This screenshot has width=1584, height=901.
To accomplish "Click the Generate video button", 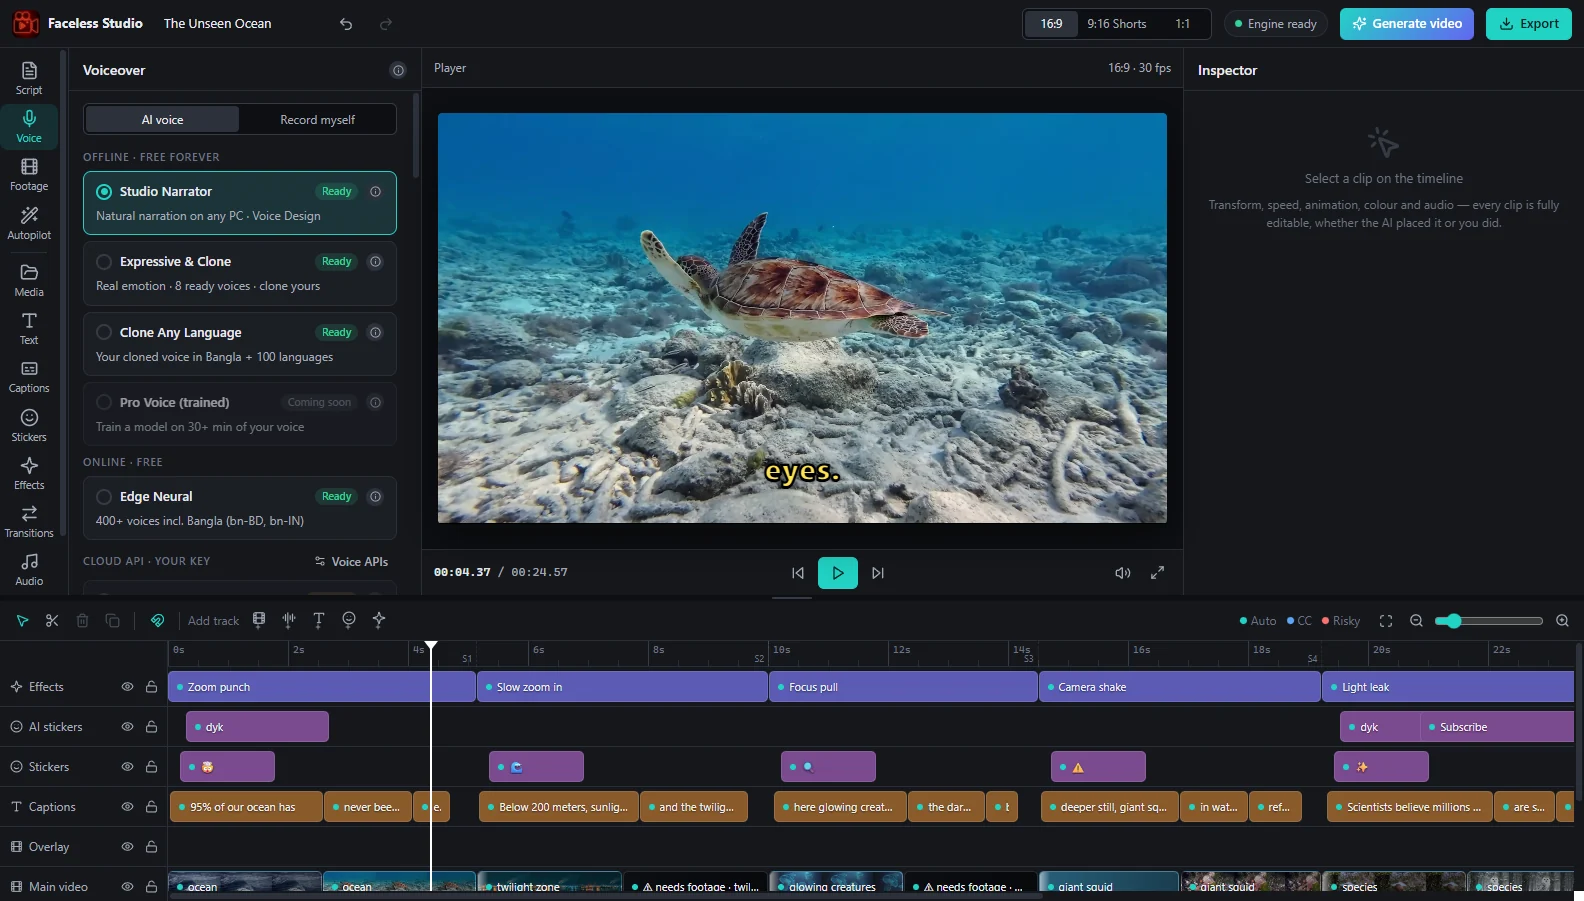I will pyautogui.click(x=1407, y=24).
